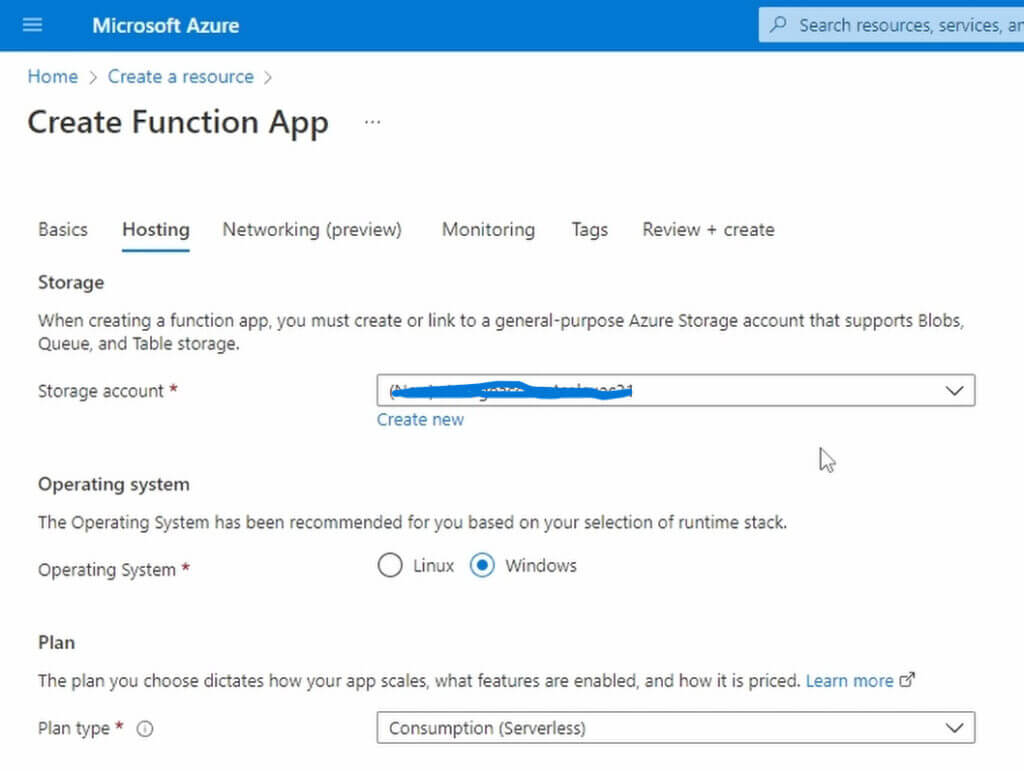Viewport: 1024px width, 771px height.
Task: Click the info icon beside Plan type
Action: click(144, 729)
